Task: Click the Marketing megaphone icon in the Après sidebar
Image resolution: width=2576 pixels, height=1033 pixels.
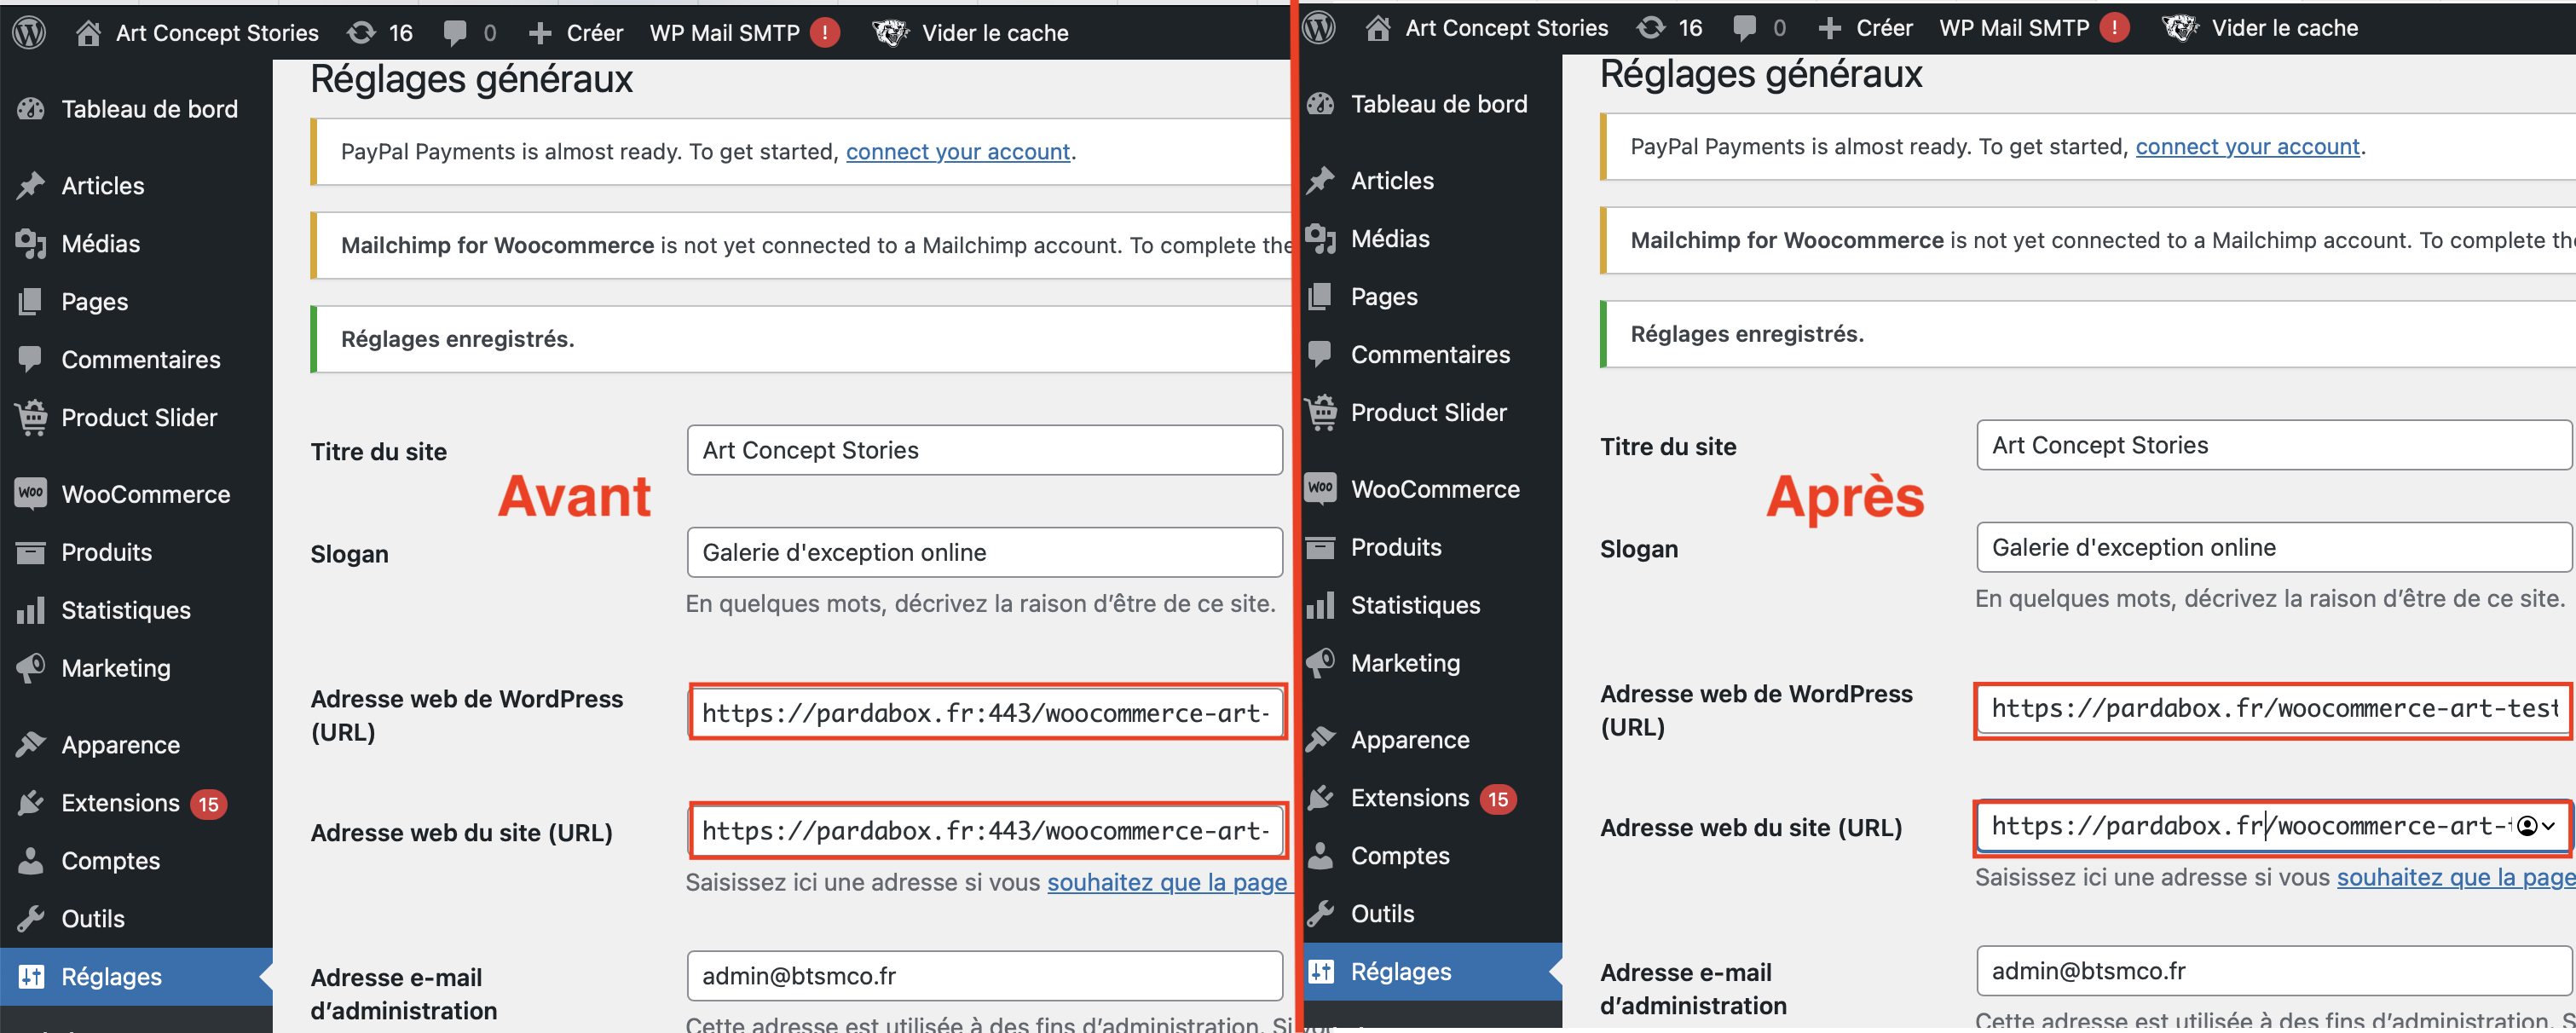Action: tap(1321, 662)
